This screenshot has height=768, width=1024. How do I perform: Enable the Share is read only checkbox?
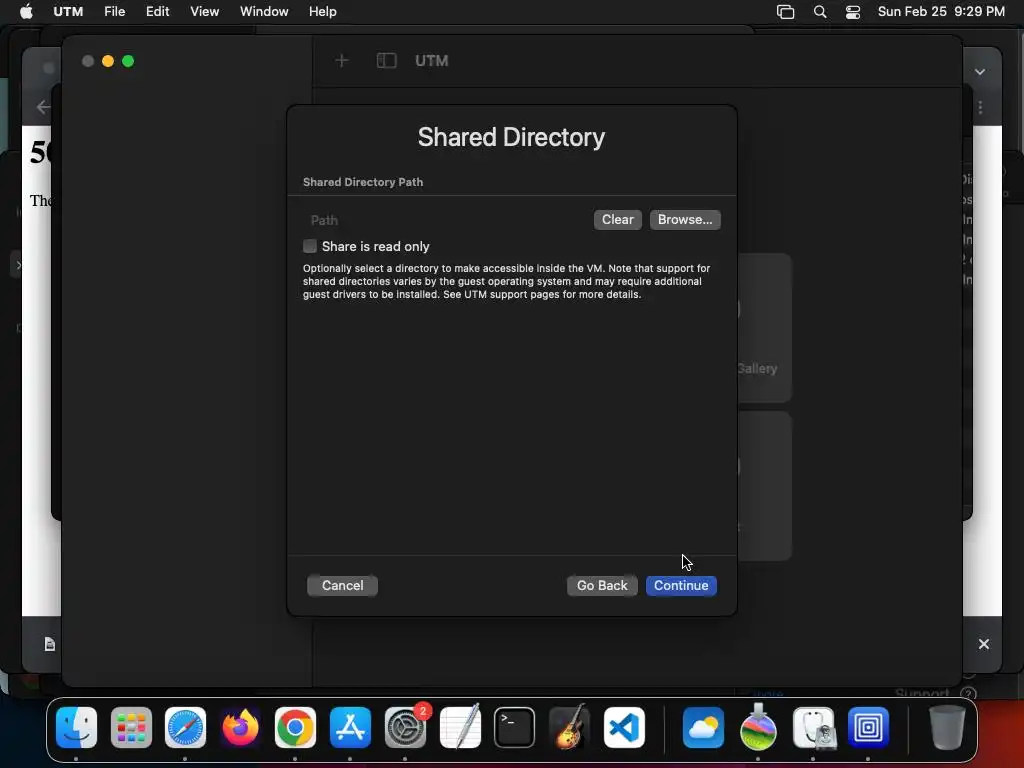pyautogui.click(x=310, y=246)
